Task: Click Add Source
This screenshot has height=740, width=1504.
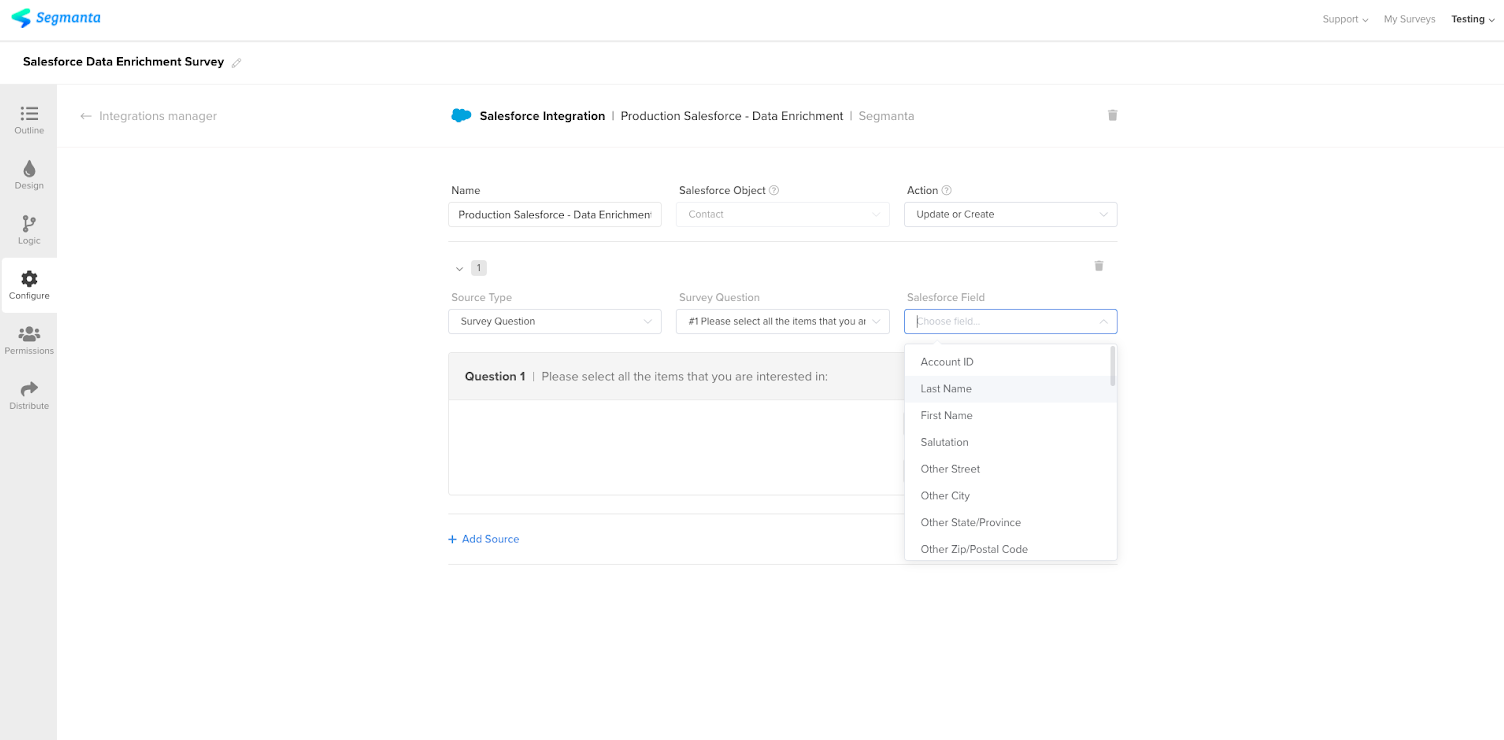Action: pyautogui.click(x=484, y=539)
